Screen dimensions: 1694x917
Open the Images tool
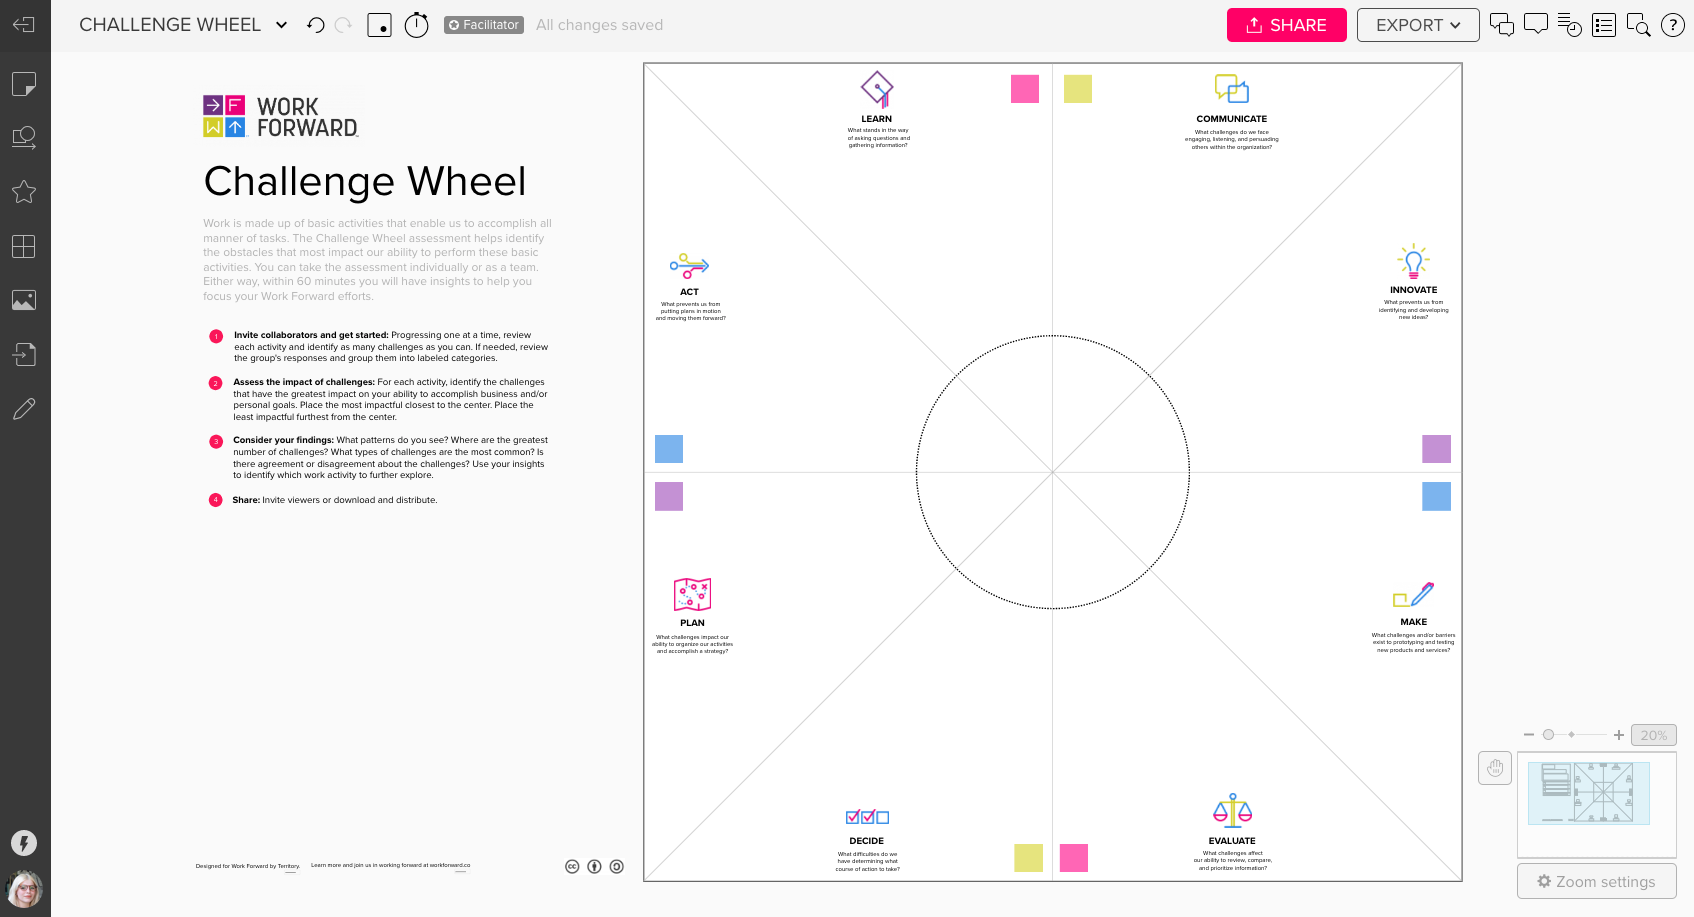[24, 300]
